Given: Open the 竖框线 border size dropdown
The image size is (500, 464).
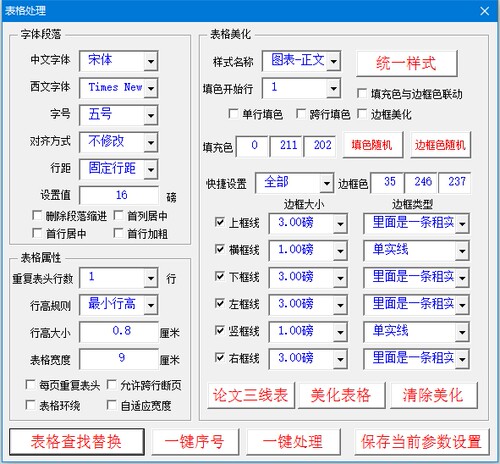Looking at the screenshot, I should coord(340,332).
